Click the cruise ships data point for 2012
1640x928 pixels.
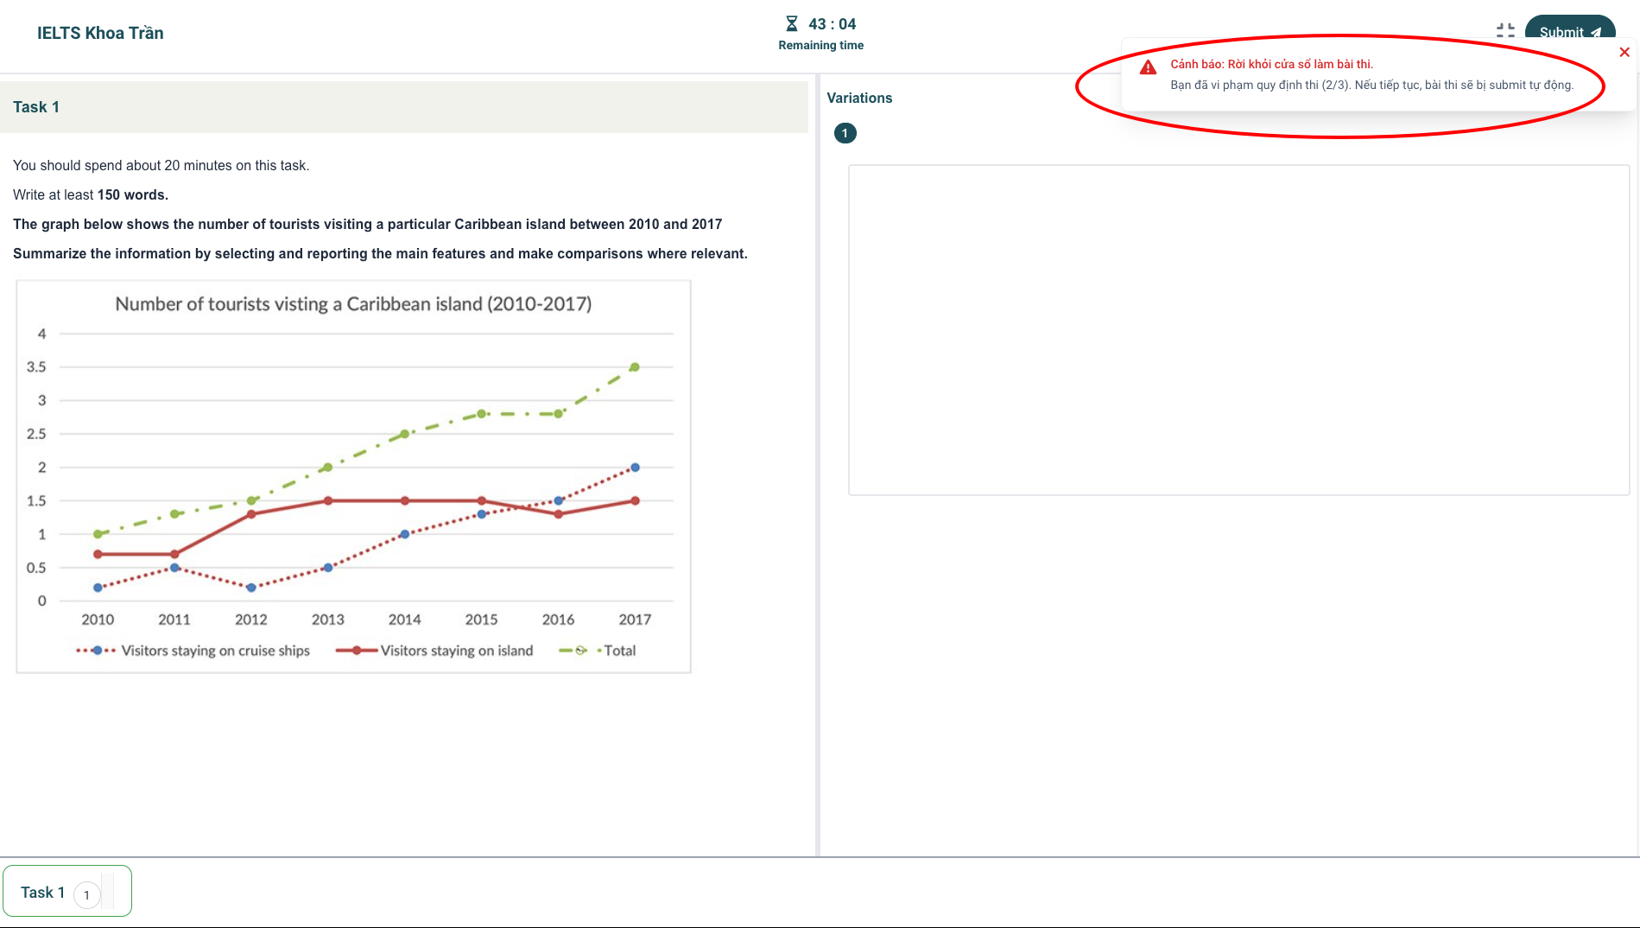point(251,588)
